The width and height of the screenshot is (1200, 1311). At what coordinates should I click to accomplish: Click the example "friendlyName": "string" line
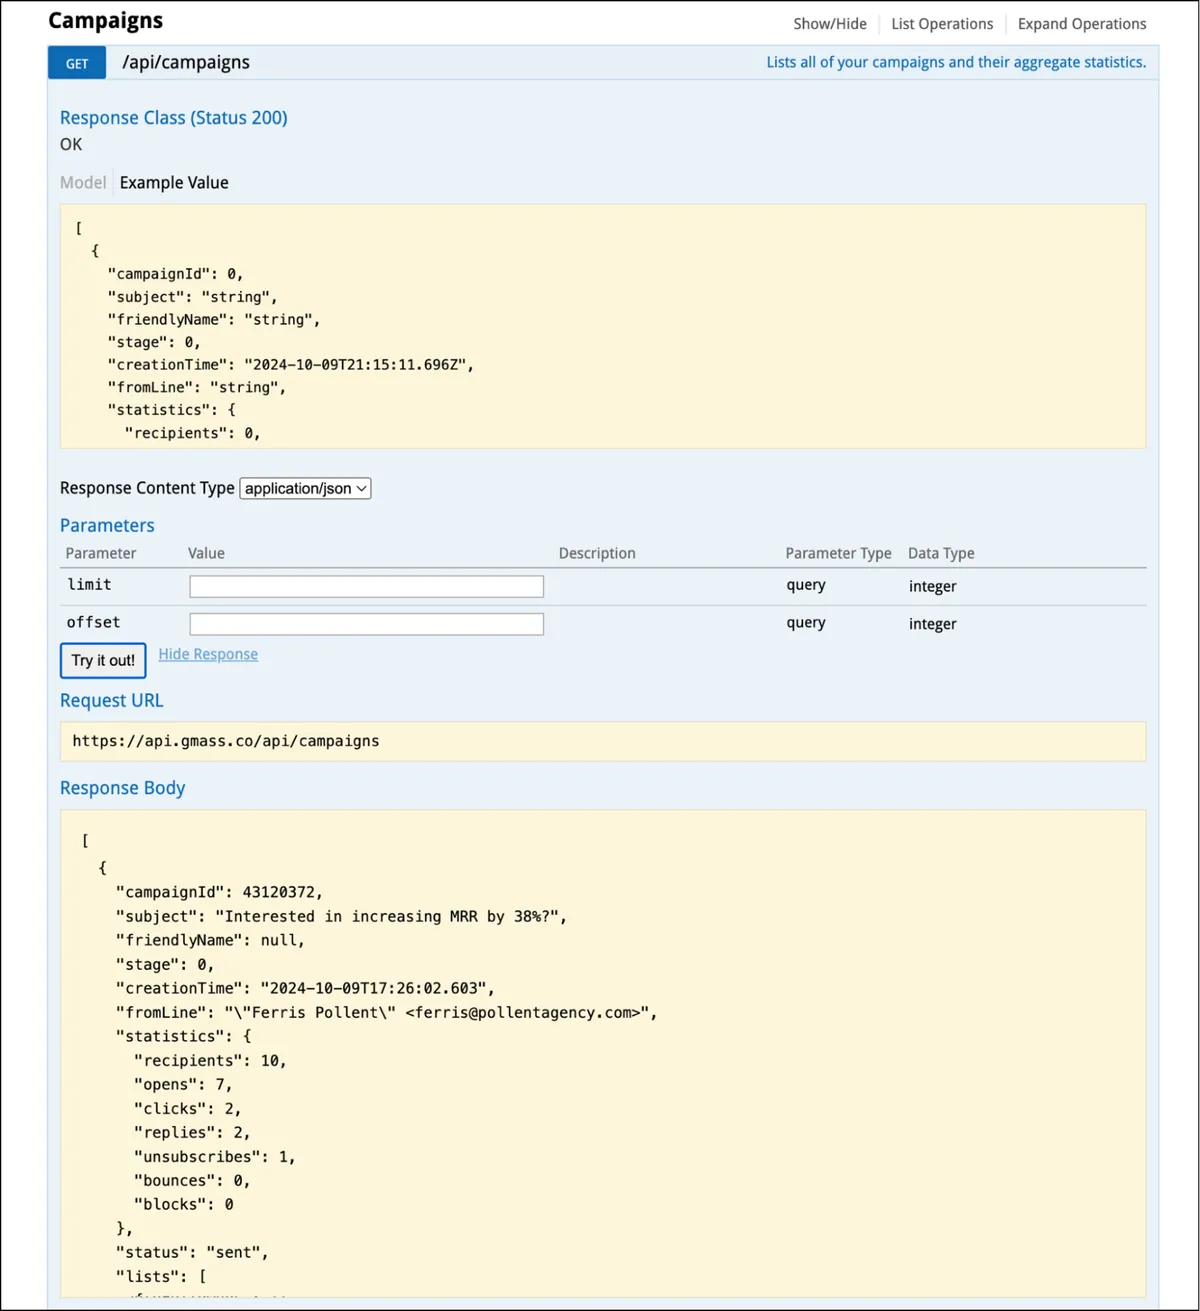point(213,319)
